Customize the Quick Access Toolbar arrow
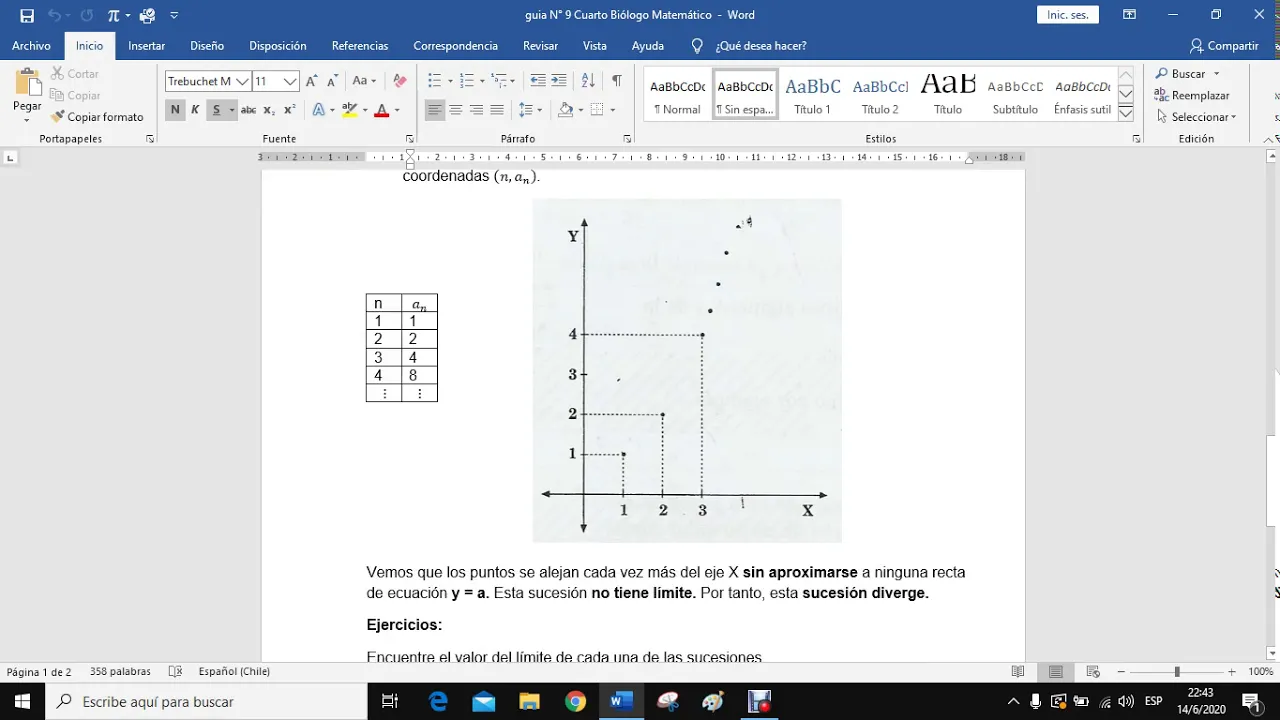The image size is (1280, 720). (174, 15)
